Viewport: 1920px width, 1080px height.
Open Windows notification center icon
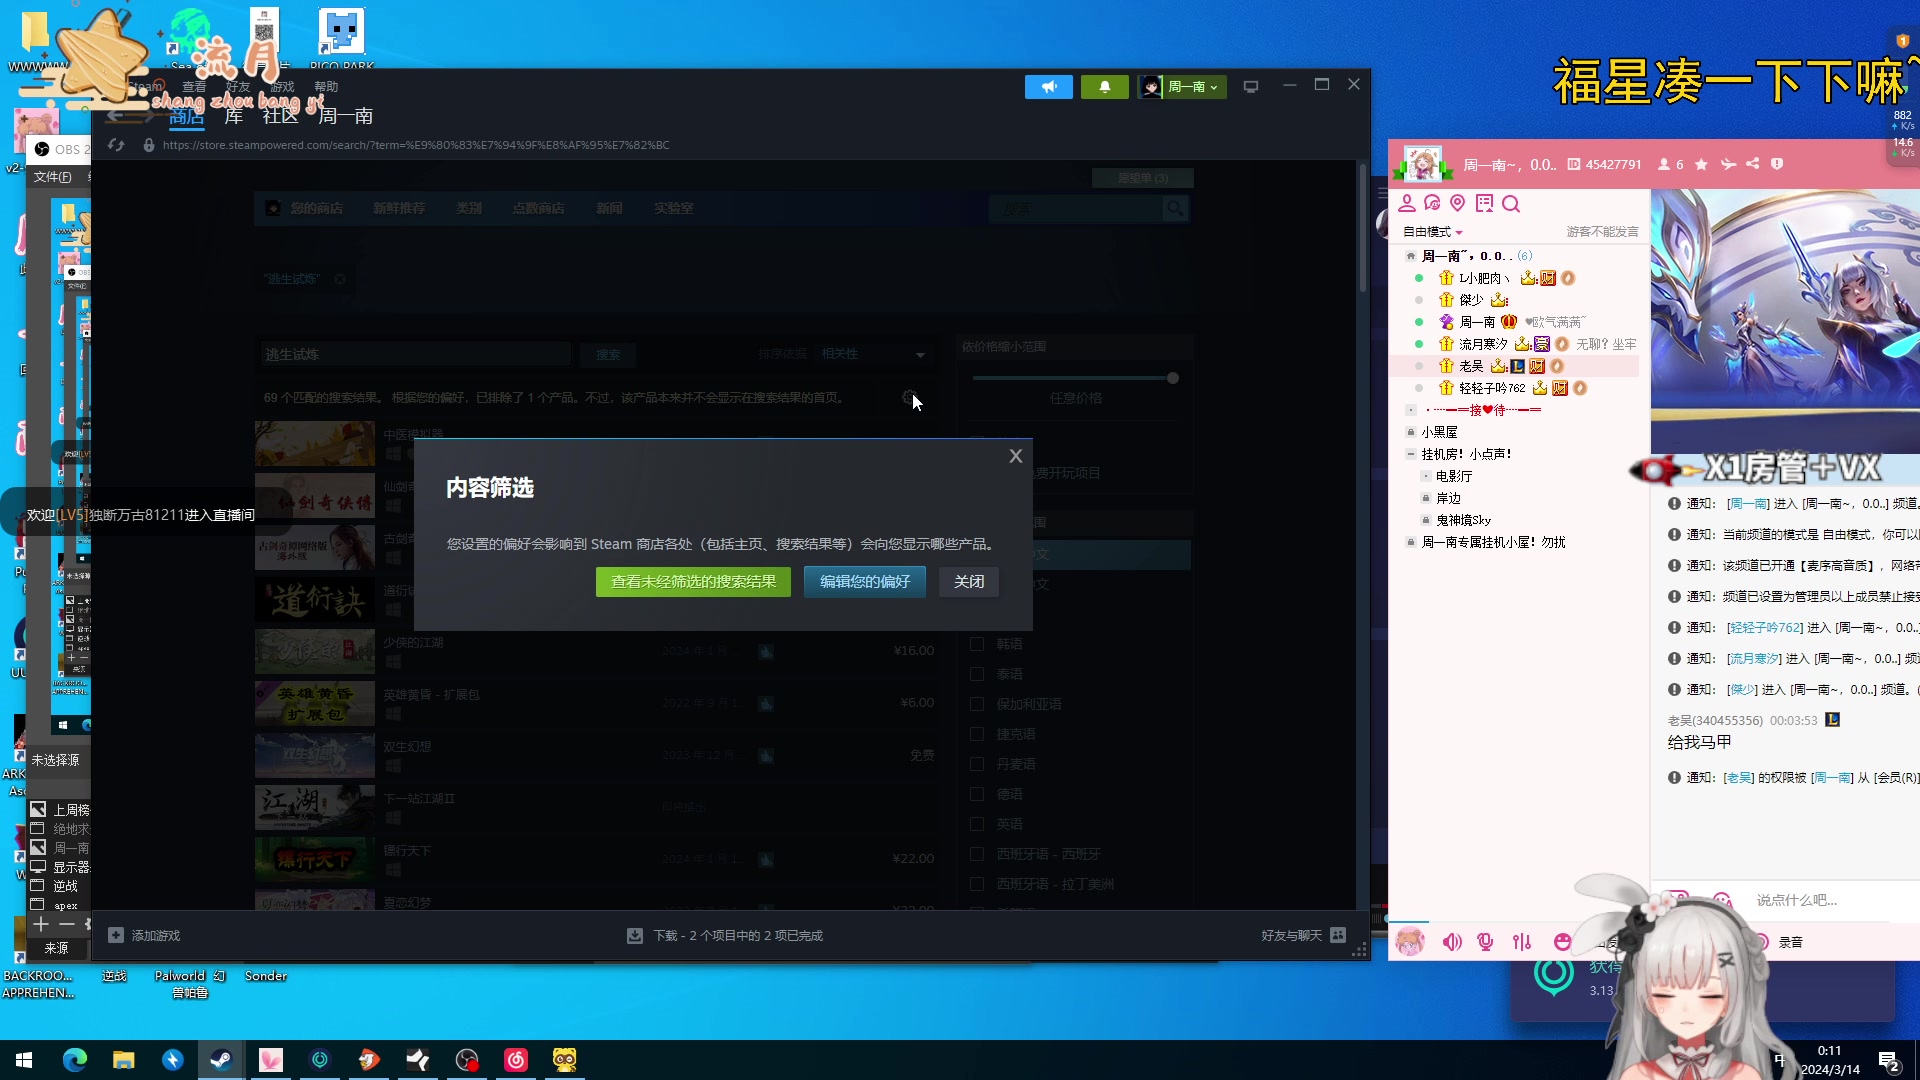(x=1889, y=1060)
